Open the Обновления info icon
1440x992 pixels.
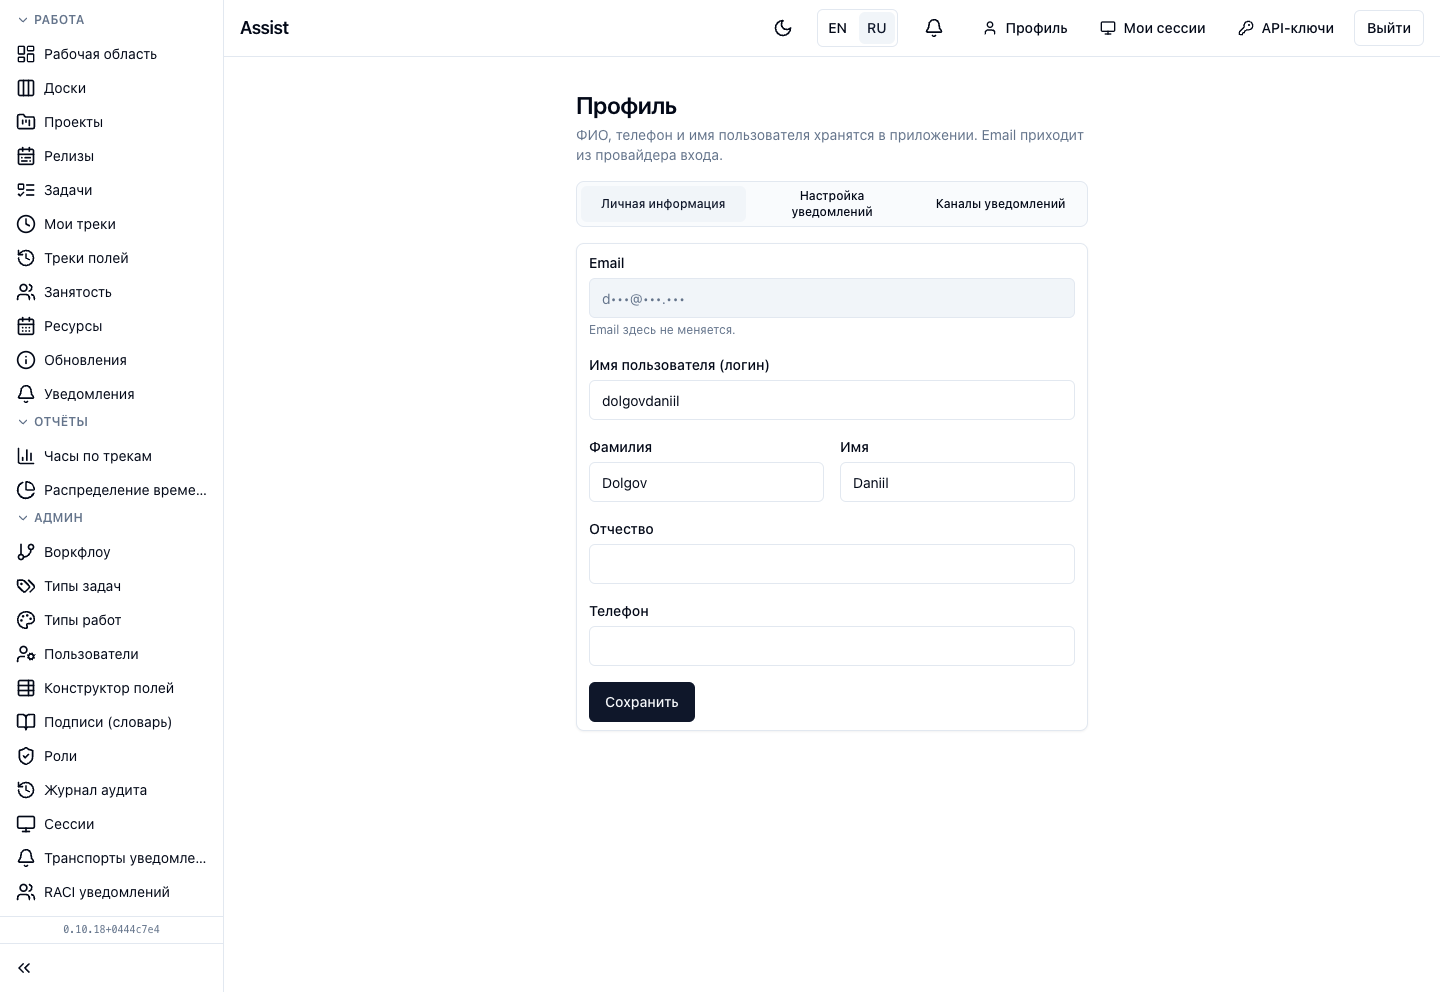26,360
